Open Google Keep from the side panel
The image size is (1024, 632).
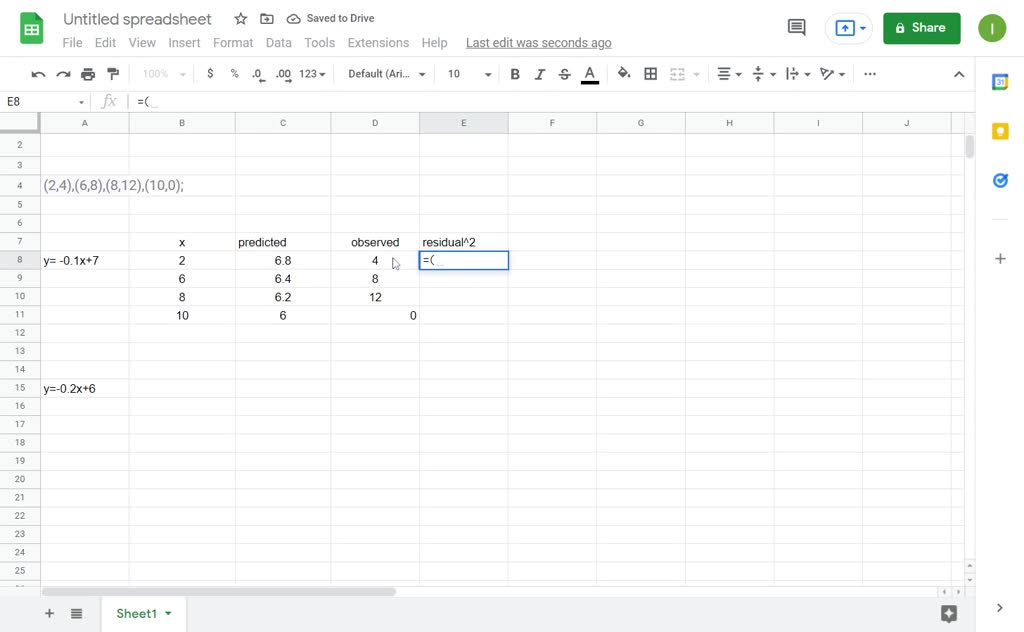[1000, 130]
